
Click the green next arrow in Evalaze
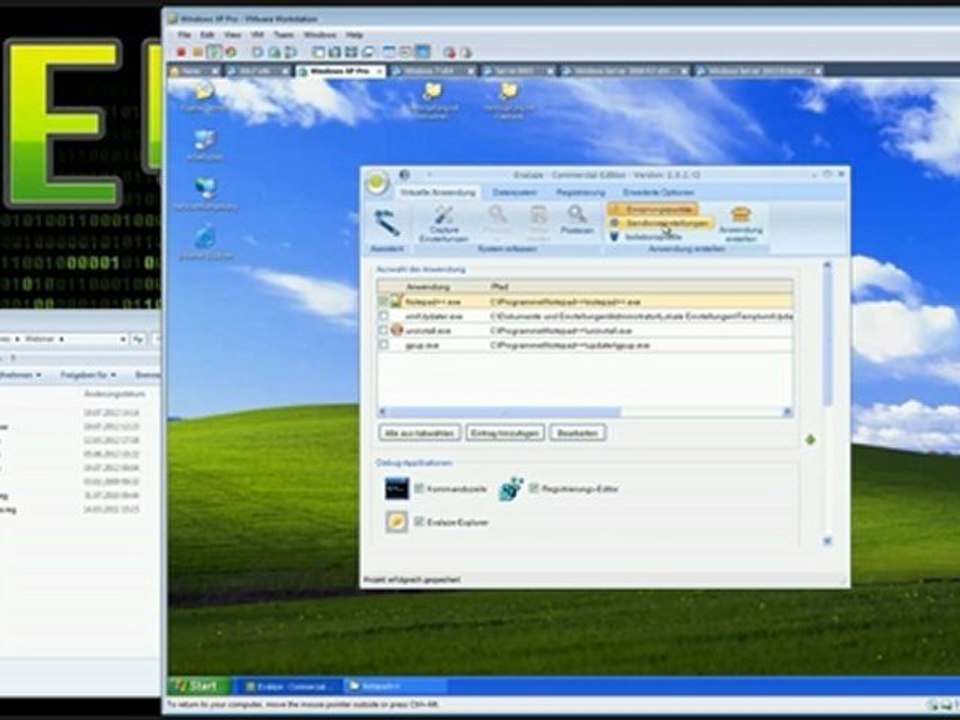[811, 440]
